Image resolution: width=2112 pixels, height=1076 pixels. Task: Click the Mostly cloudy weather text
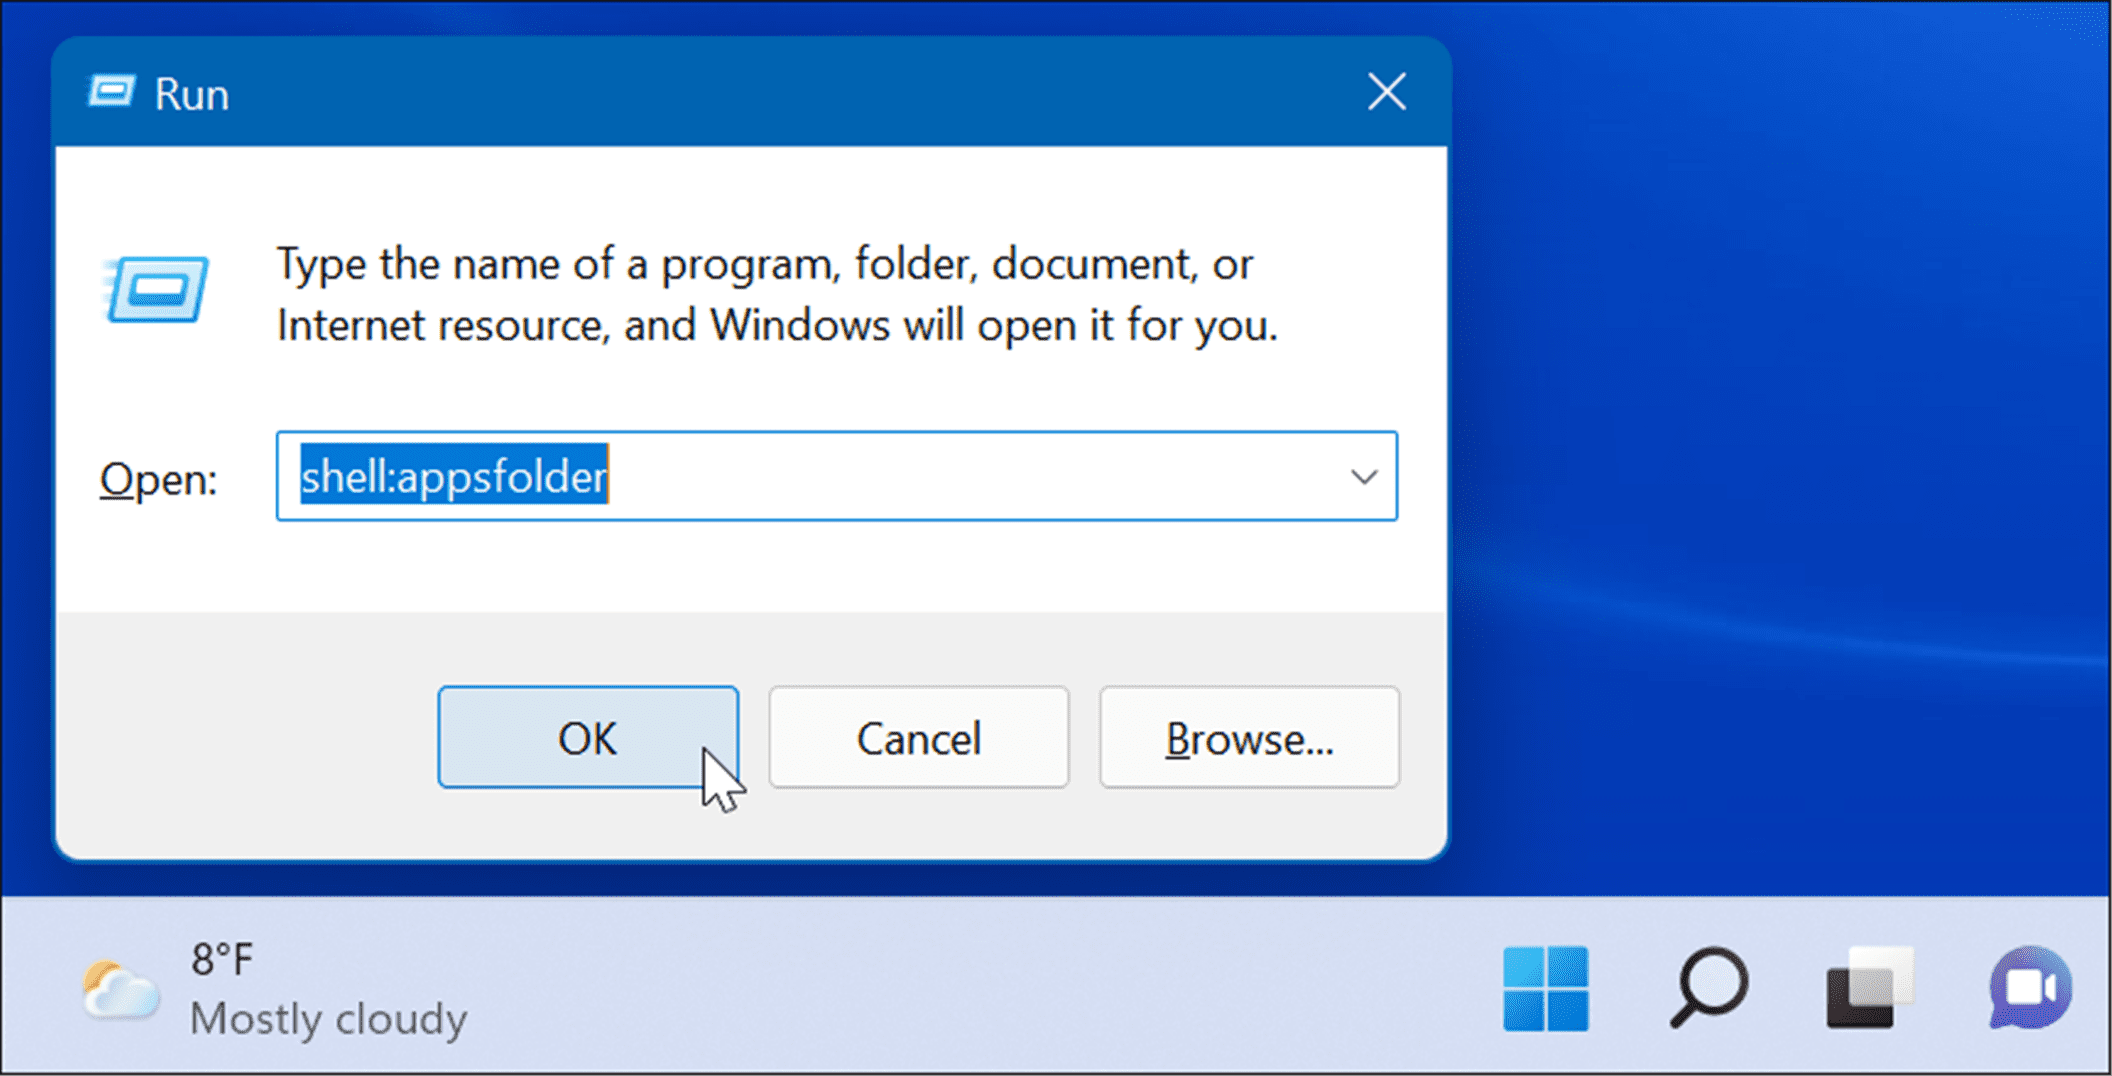click(329, 1019)
